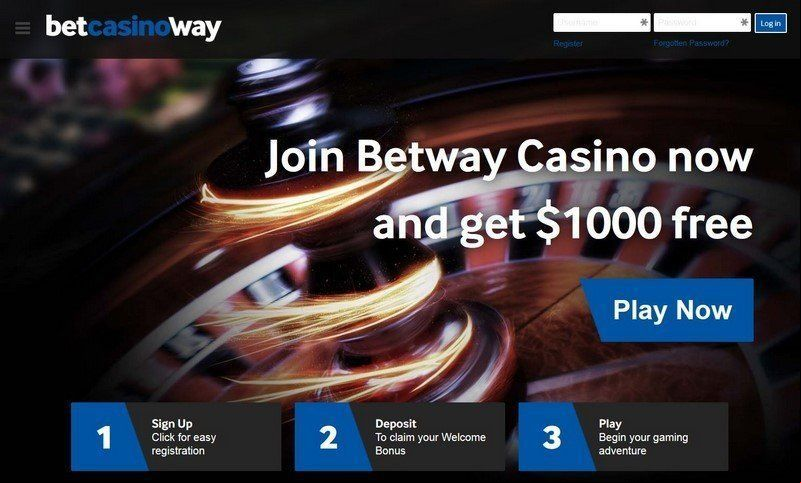
Task: Click the Play step heading
Action: (x=610, y=424)
